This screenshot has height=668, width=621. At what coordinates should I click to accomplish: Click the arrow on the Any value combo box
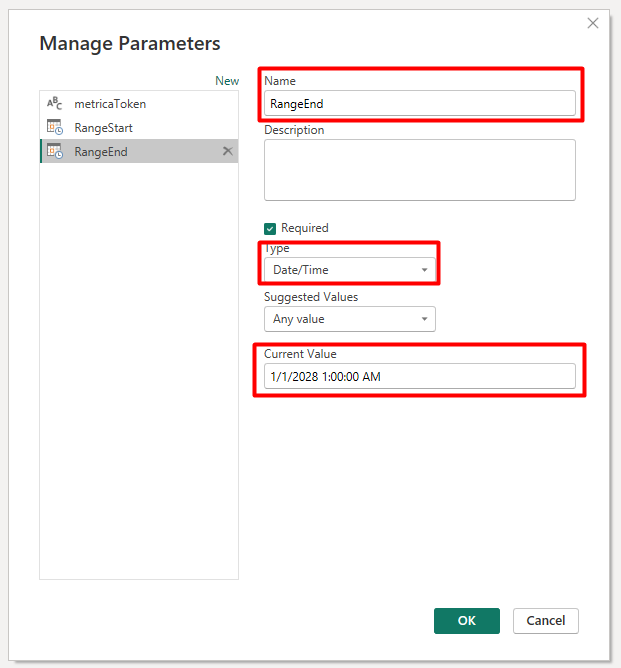click(x=424, y=319)
